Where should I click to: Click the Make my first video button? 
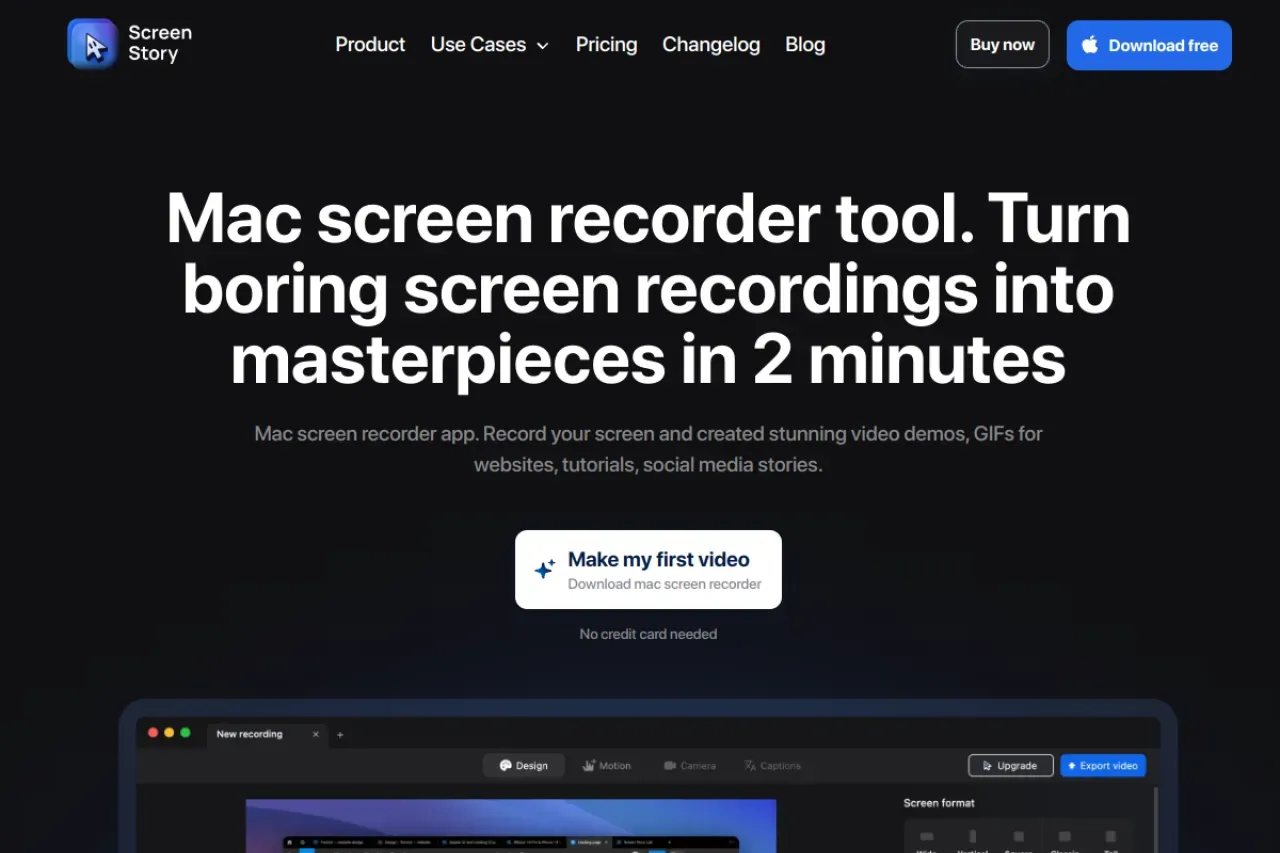click(648, 569)
